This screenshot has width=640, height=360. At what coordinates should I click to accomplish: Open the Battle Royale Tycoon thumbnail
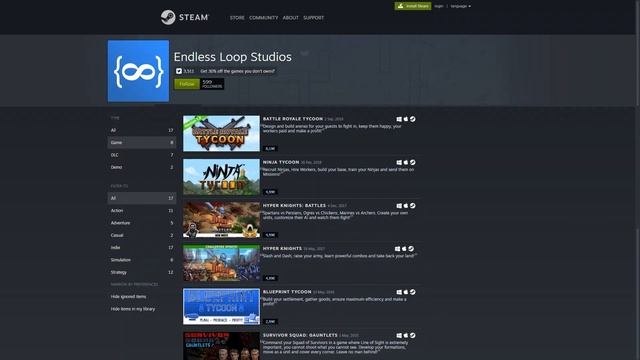(x=221, y=133)
